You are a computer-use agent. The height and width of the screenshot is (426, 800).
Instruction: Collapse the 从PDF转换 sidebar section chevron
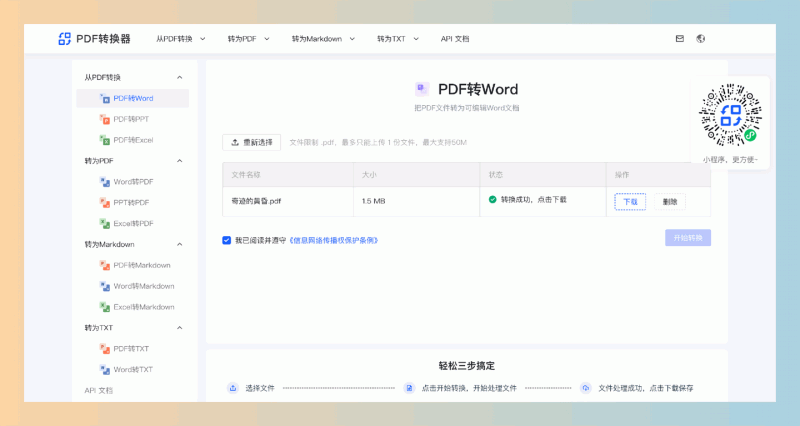pyautogui.click(x=180, y=78)
